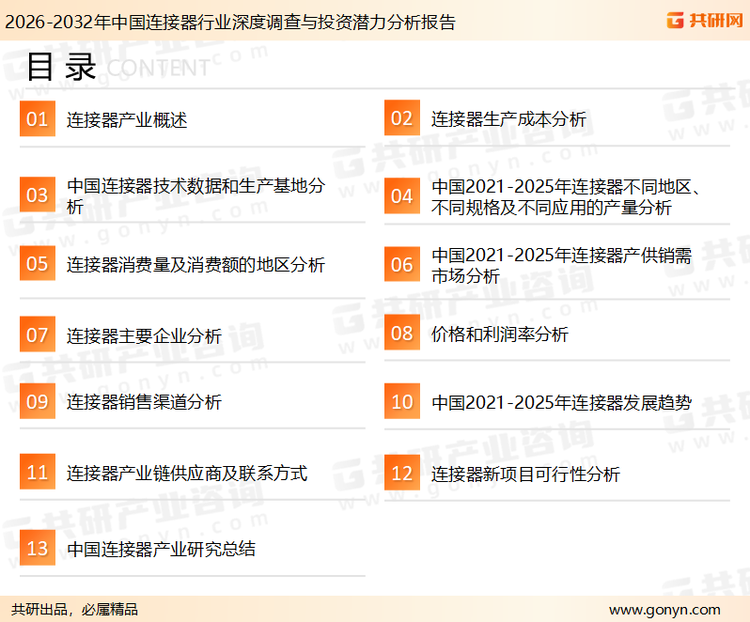Select the text 连接器销售渠道分析

pyautogui.click(x=144, y=402)
